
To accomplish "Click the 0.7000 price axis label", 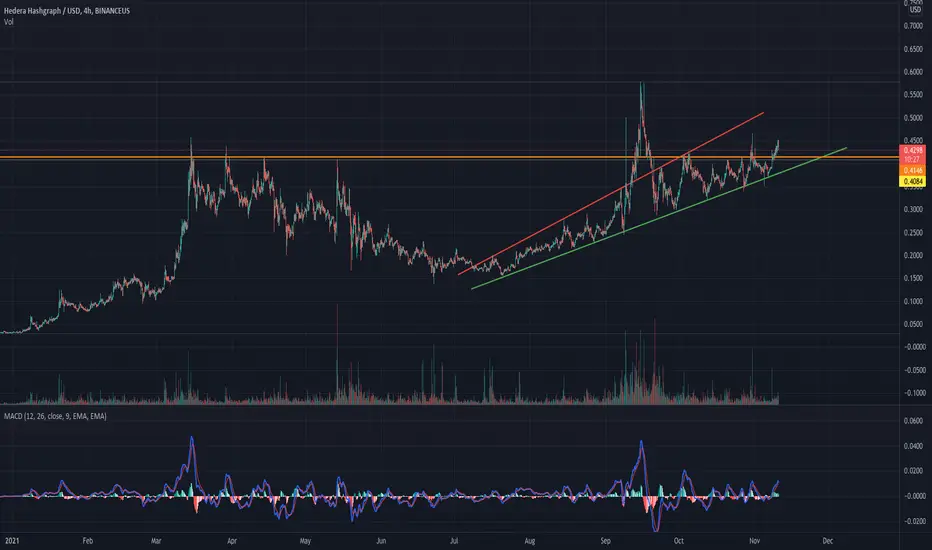I will [913, 26].
